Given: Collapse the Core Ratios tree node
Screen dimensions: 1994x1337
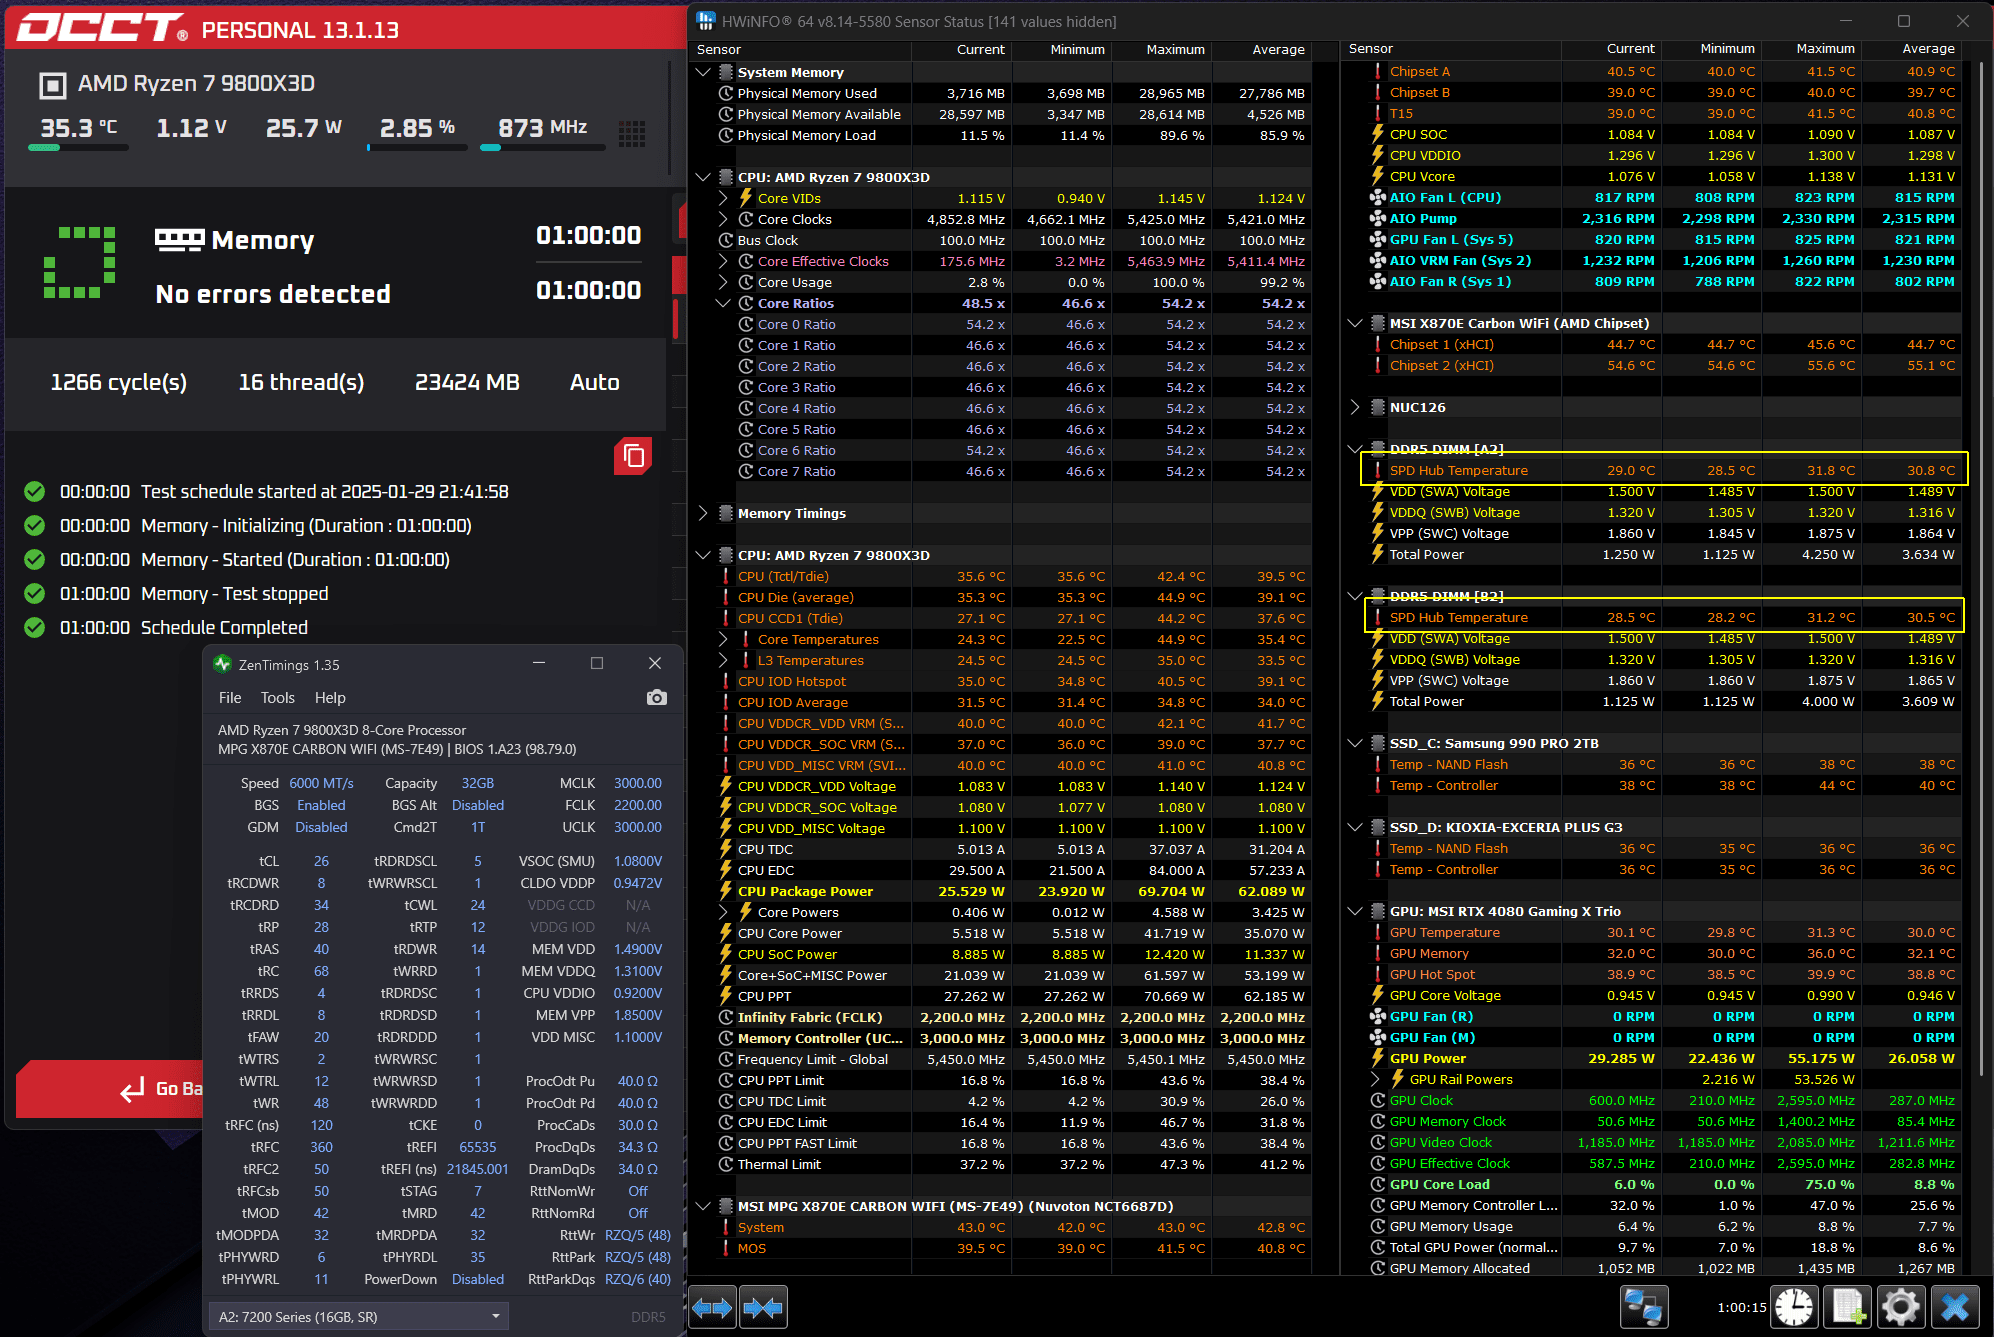Looking at the screenshot, I should (723, 303).
